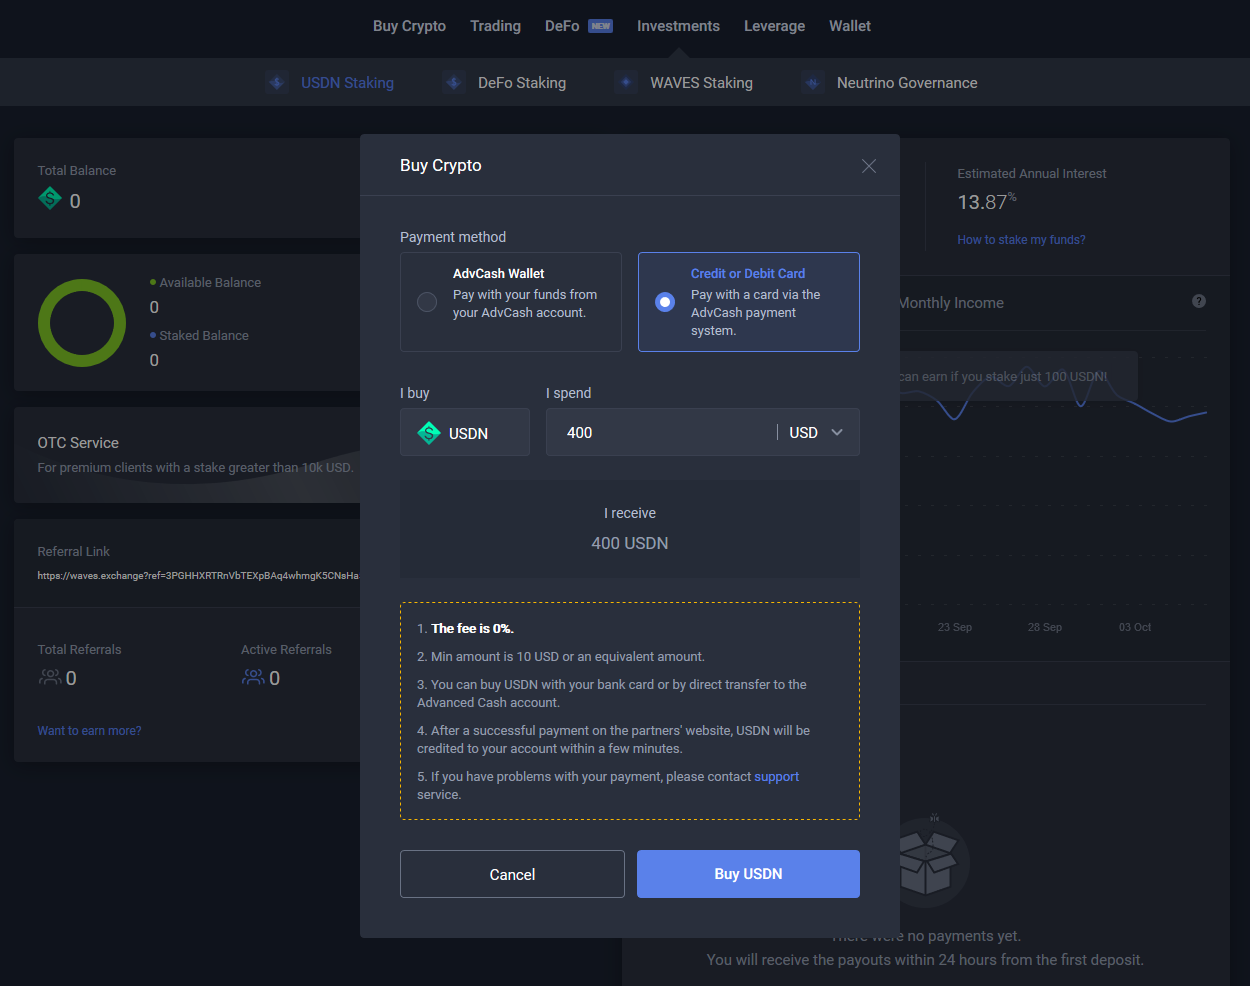Click the I spend amount field
Viewport: 1250px width, 986px height.
(660, 432)
